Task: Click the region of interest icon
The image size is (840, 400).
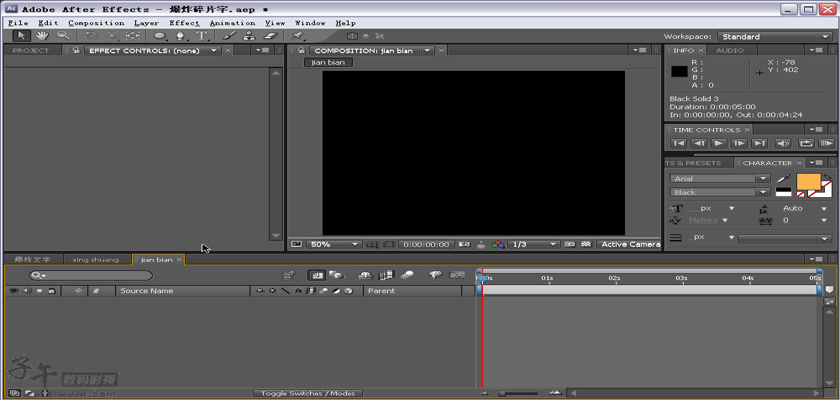Action: pyautogui.click(x=389, y=244)
